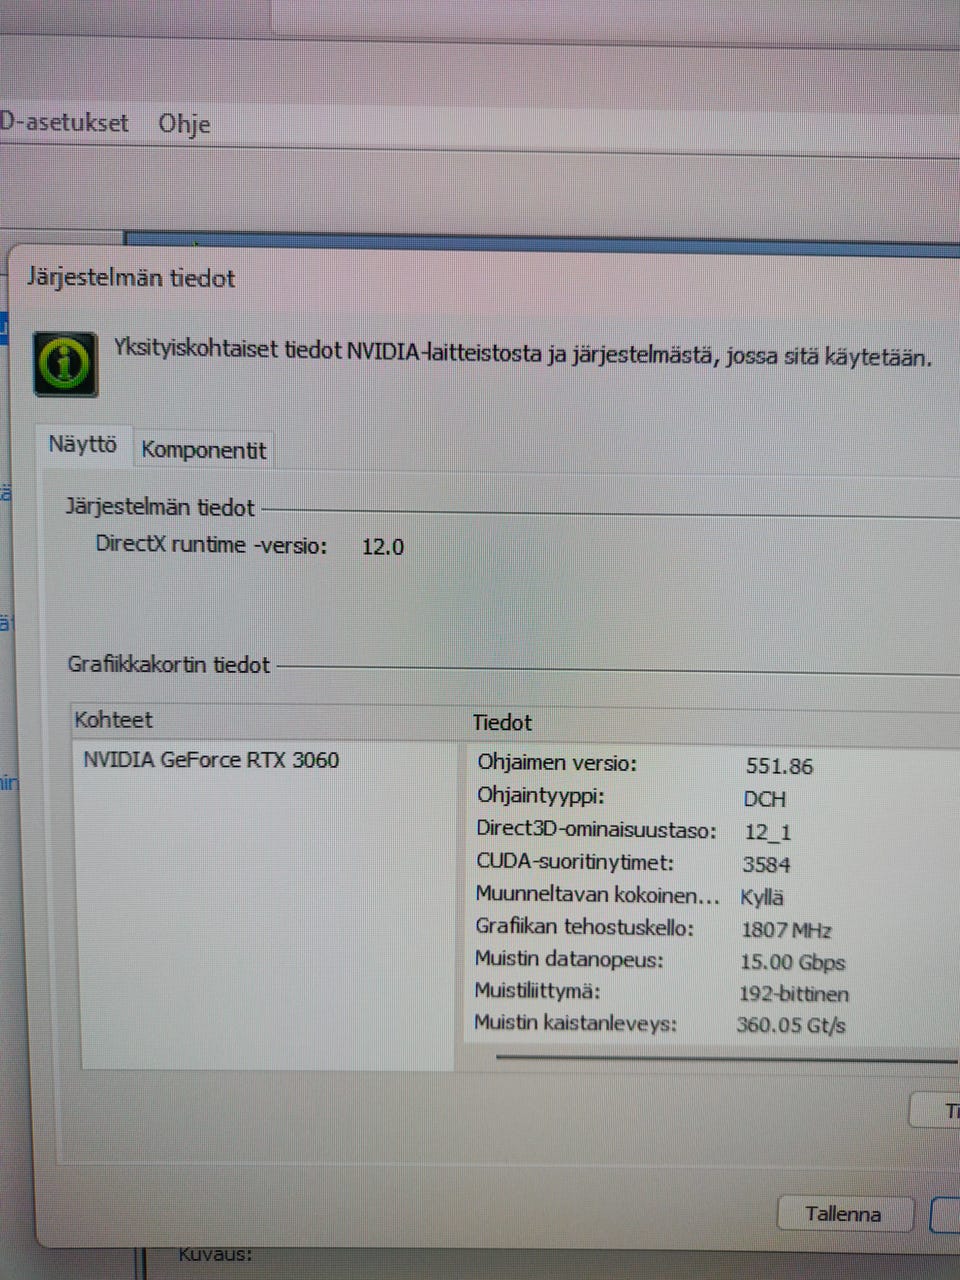The width and height of the screenshot is (960, 1280).
Task: Click the Ohjaintyyppi label
Action: pos(541,796)
